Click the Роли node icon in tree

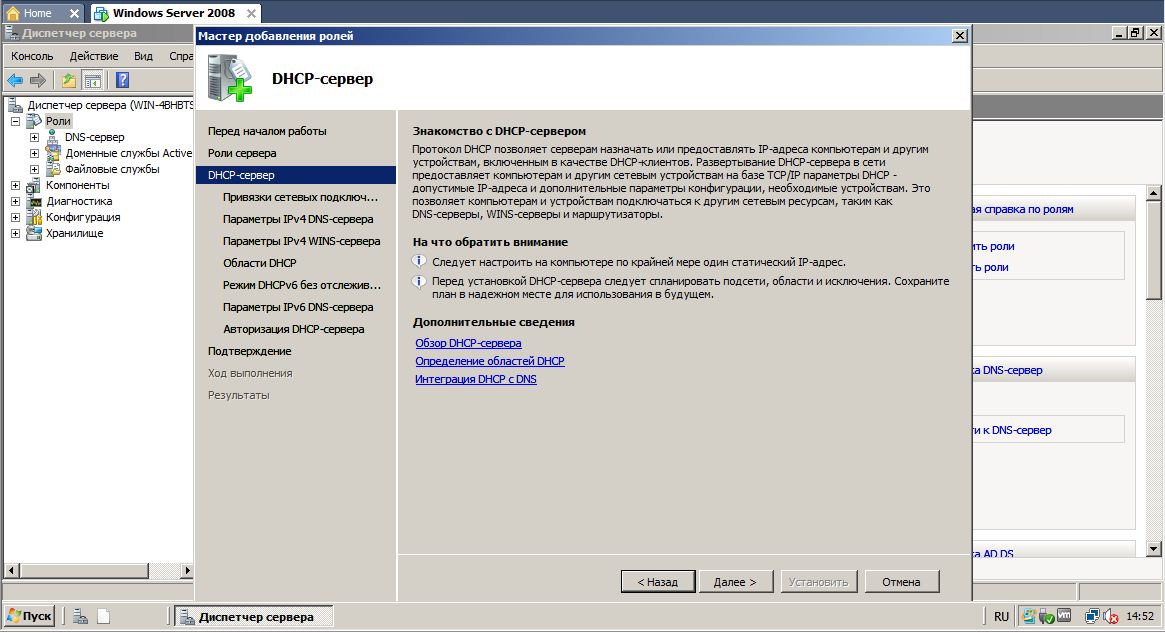(x=34, y=121)
